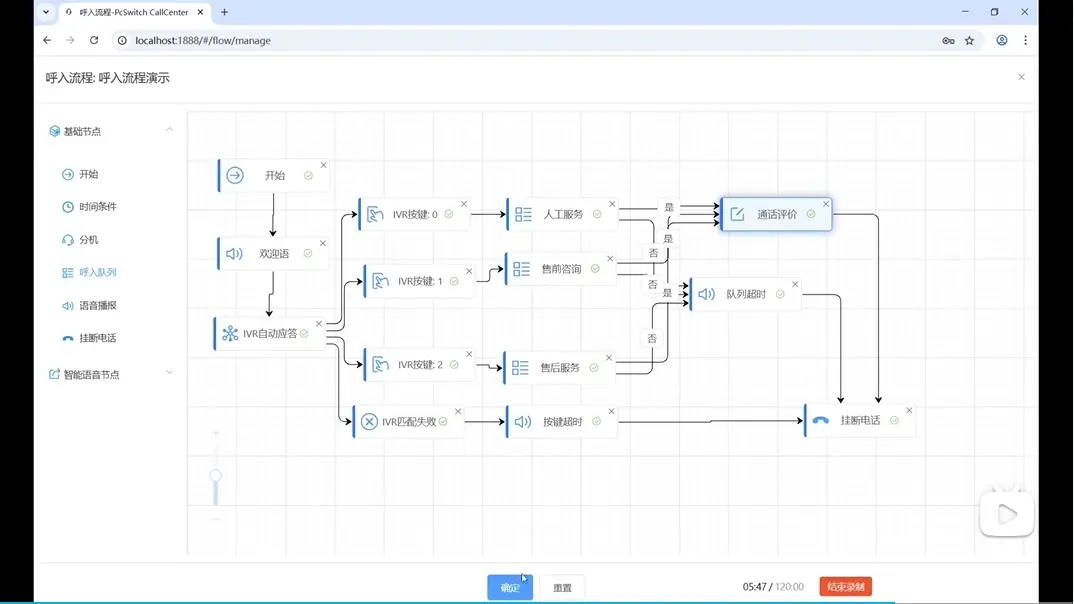
Task: Collapse the 基础节点 section
Action: 169,130
